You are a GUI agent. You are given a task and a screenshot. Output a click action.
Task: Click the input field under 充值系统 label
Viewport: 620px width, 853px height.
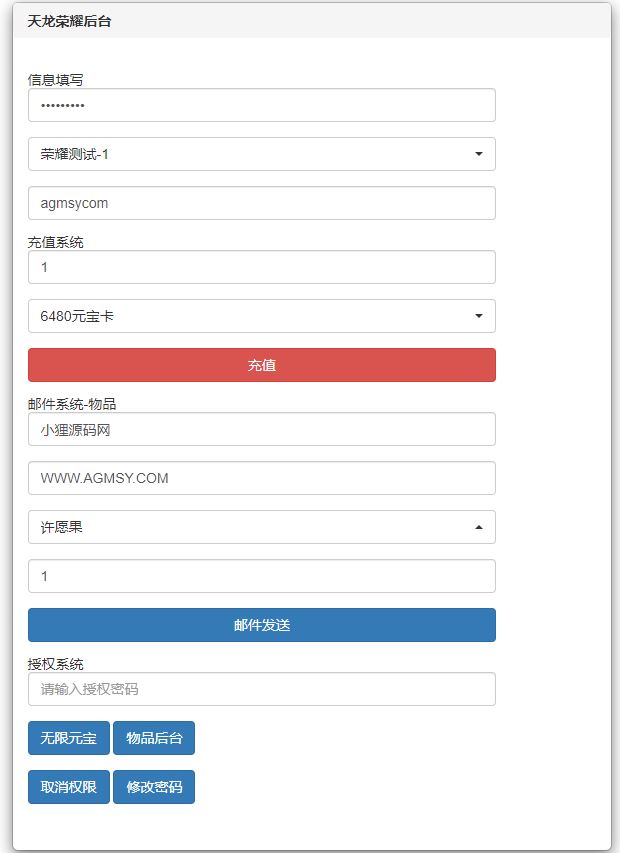(x=261, y=267)
